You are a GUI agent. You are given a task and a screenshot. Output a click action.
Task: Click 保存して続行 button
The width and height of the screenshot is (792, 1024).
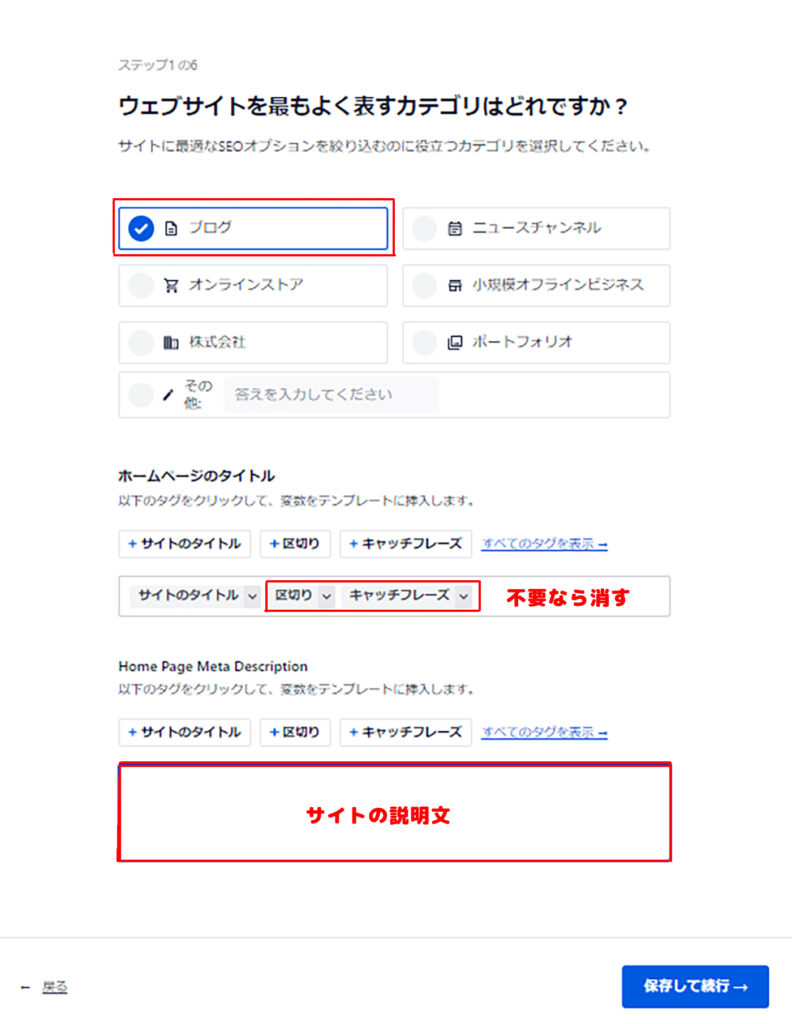click(x=695, y=986)
